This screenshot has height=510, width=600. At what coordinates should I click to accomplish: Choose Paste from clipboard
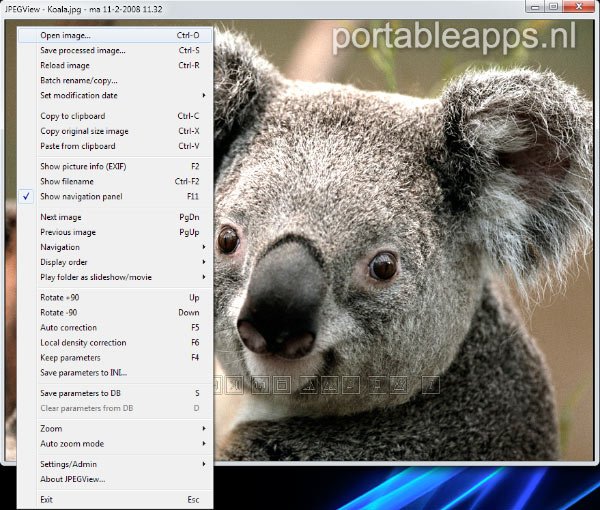point(115,146)
